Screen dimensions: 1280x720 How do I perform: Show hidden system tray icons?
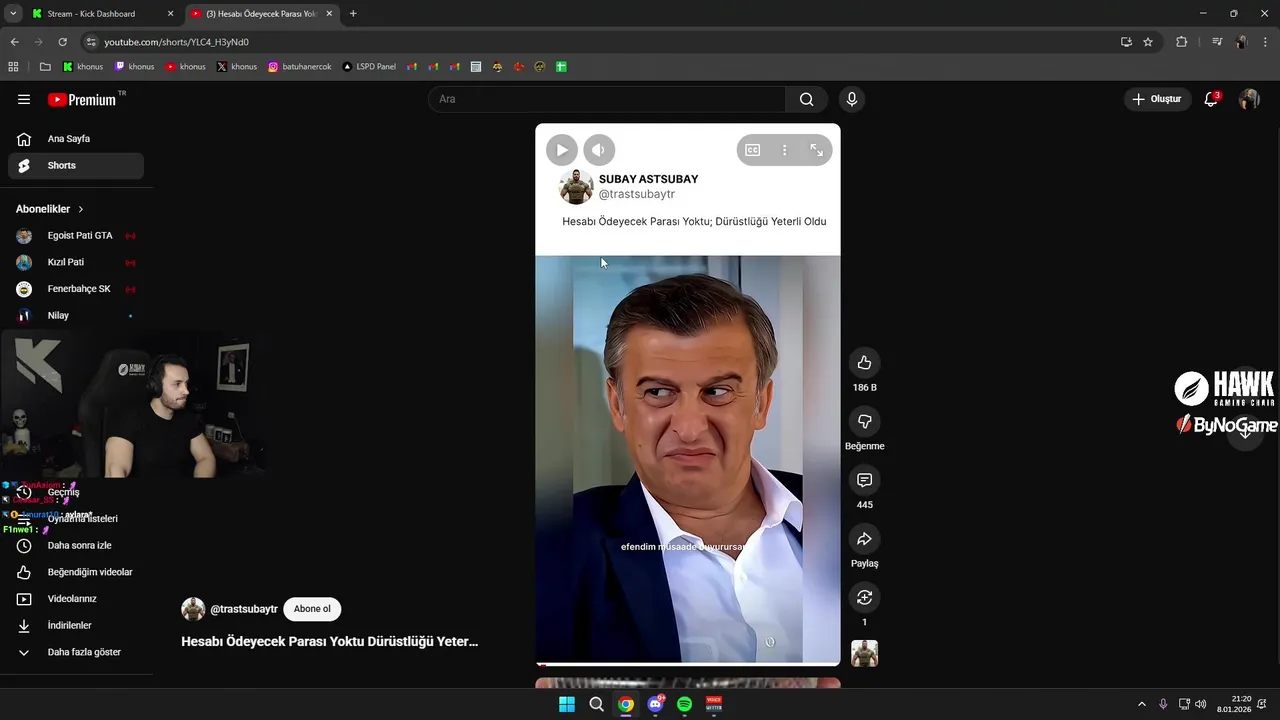(x=1142, y=704)
